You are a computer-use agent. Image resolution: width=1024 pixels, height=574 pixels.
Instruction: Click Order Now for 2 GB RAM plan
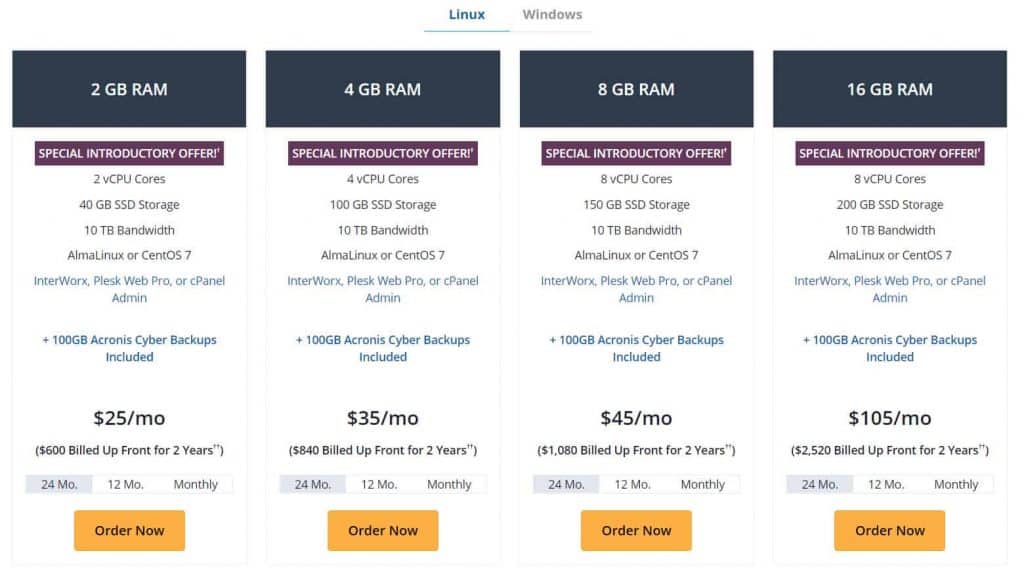click(129, 530)
